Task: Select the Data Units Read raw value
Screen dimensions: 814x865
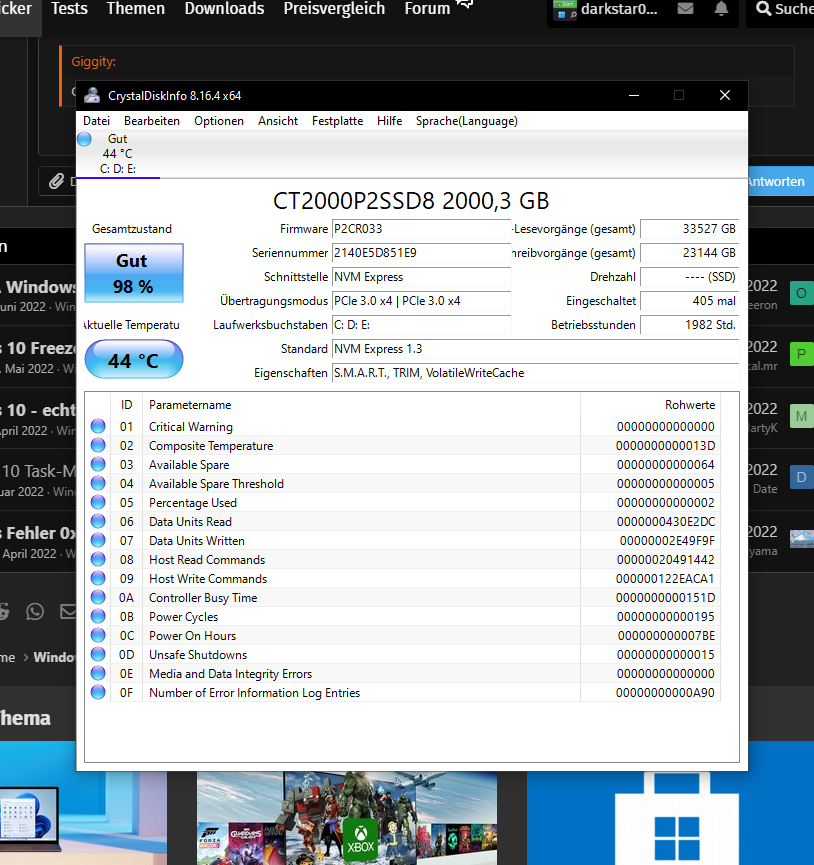Action: 666,522
